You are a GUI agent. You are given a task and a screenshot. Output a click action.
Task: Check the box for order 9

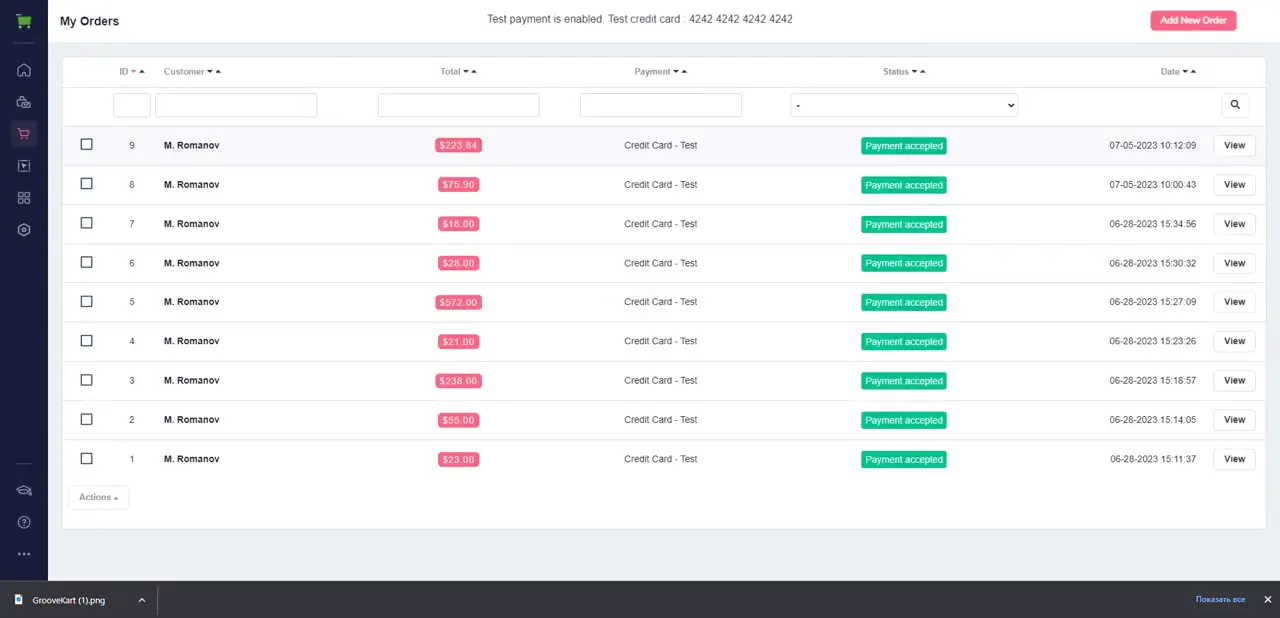86,144
